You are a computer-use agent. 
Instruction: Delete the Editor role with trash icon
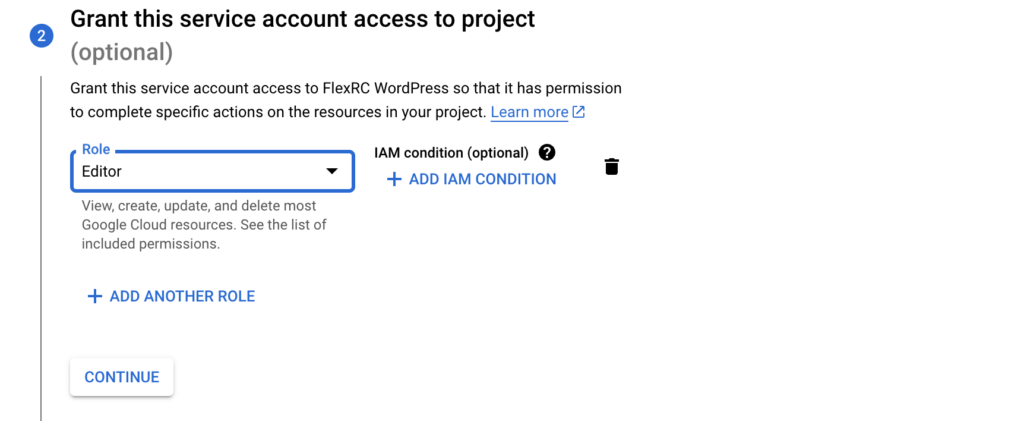pos(612,167)
